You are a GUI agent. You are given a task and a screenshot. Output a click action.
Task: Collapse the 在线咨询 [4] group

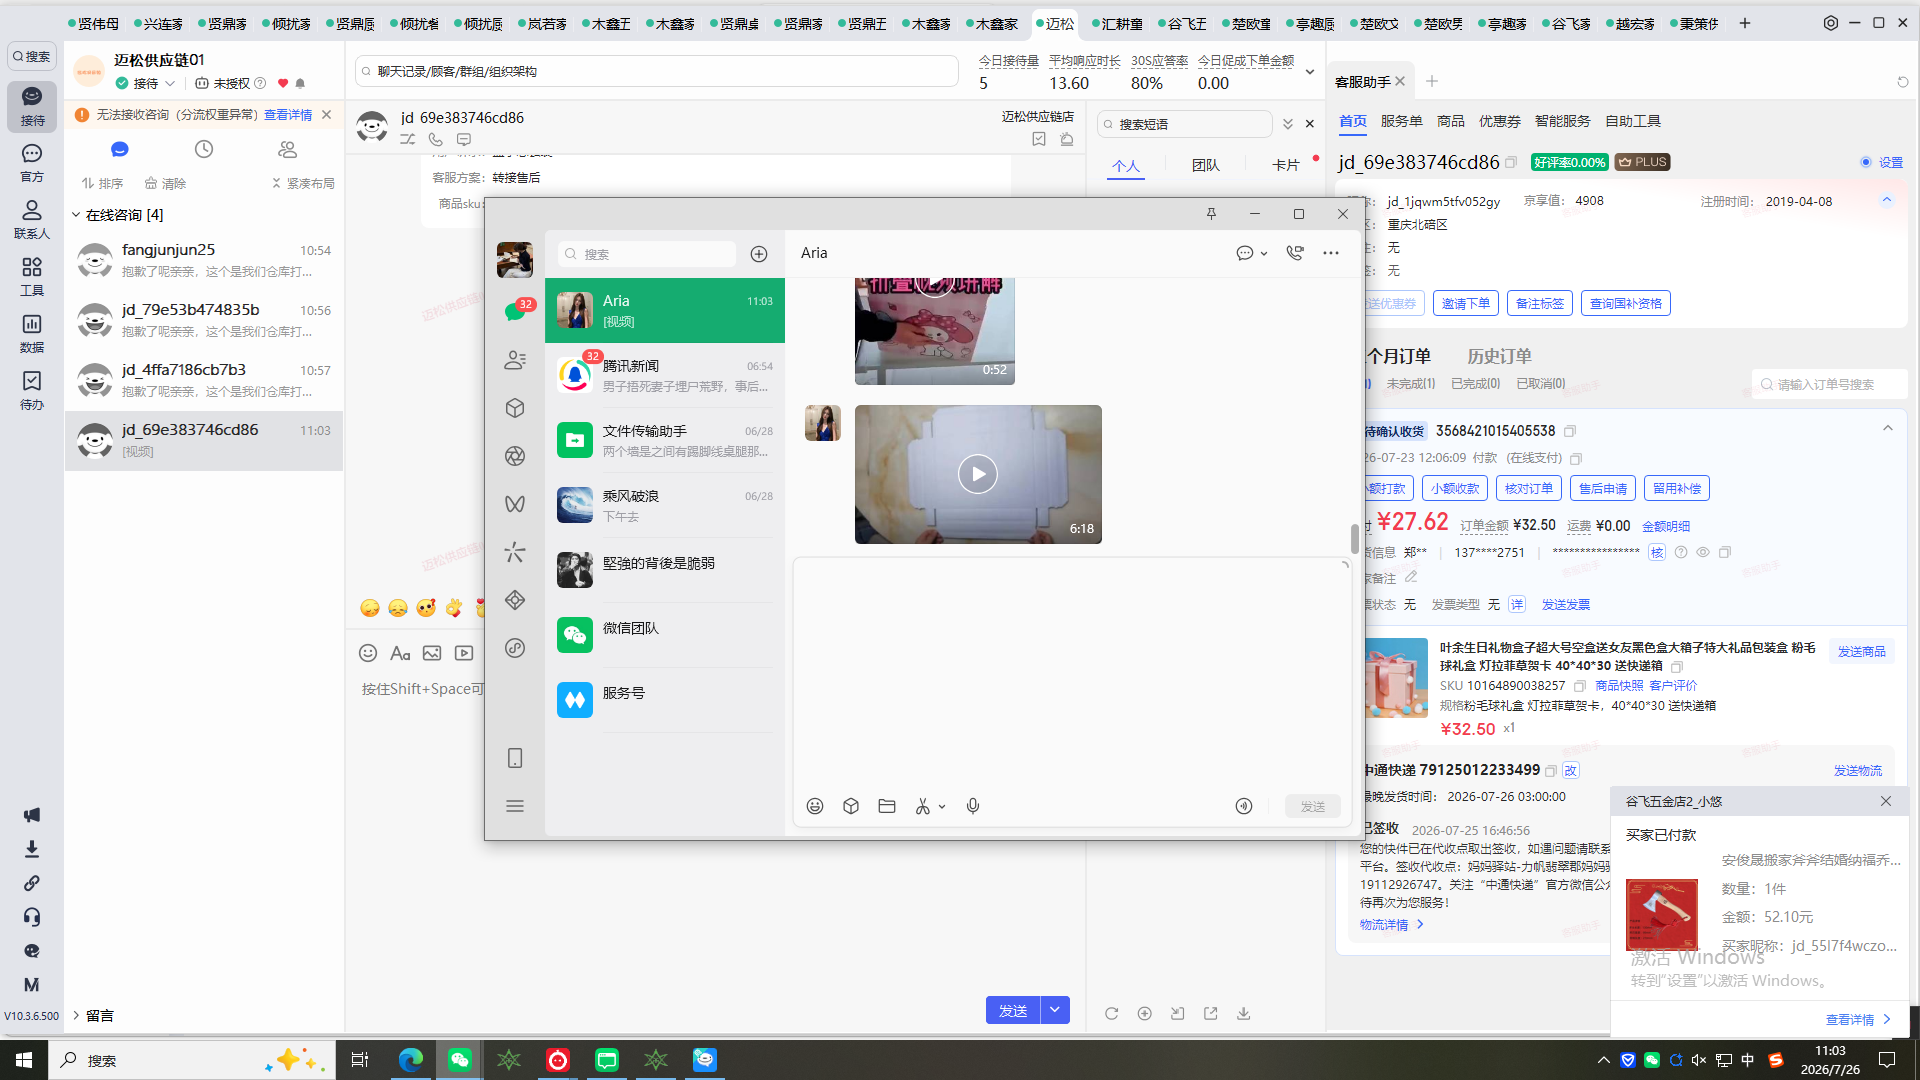(x=76, y=215)
